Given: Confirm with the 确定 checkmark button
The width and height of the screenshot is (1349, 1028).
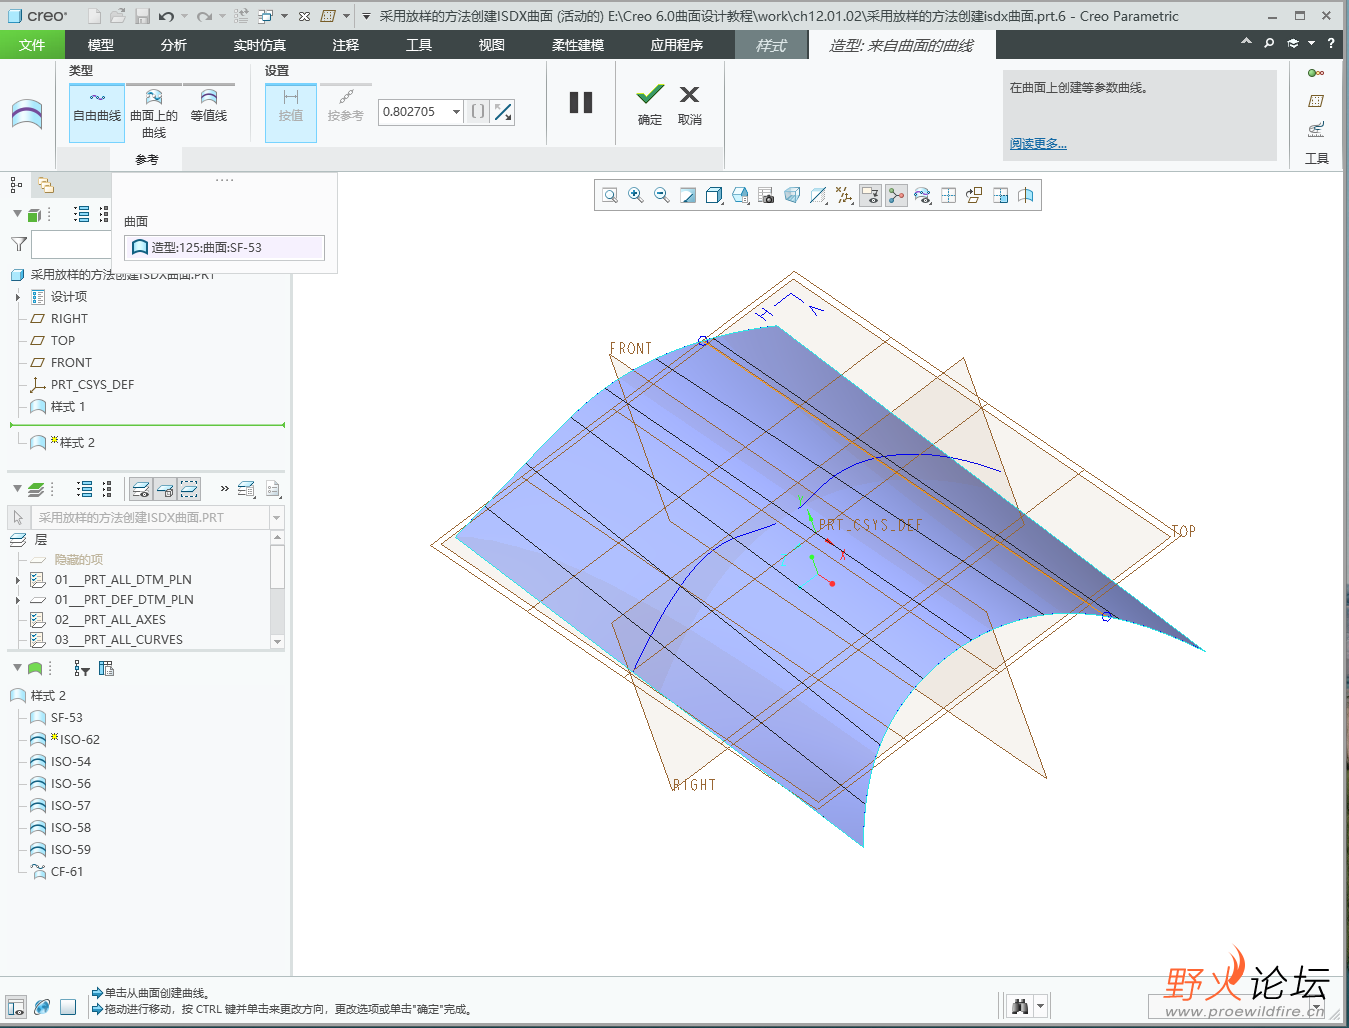Looking at the screenshot, I should [x=650, y=105].
